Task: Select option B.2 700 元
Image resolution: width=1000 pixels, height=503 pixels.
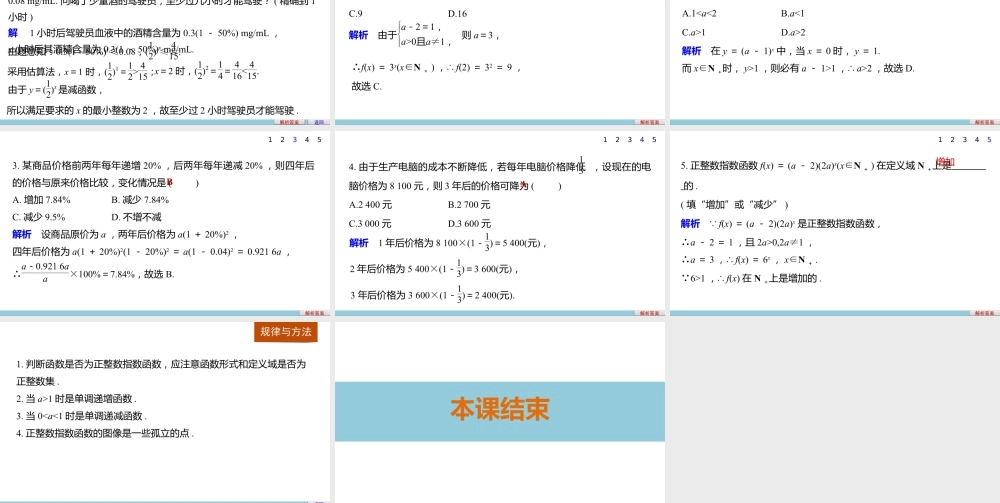Action: click(x=469, y=205)
